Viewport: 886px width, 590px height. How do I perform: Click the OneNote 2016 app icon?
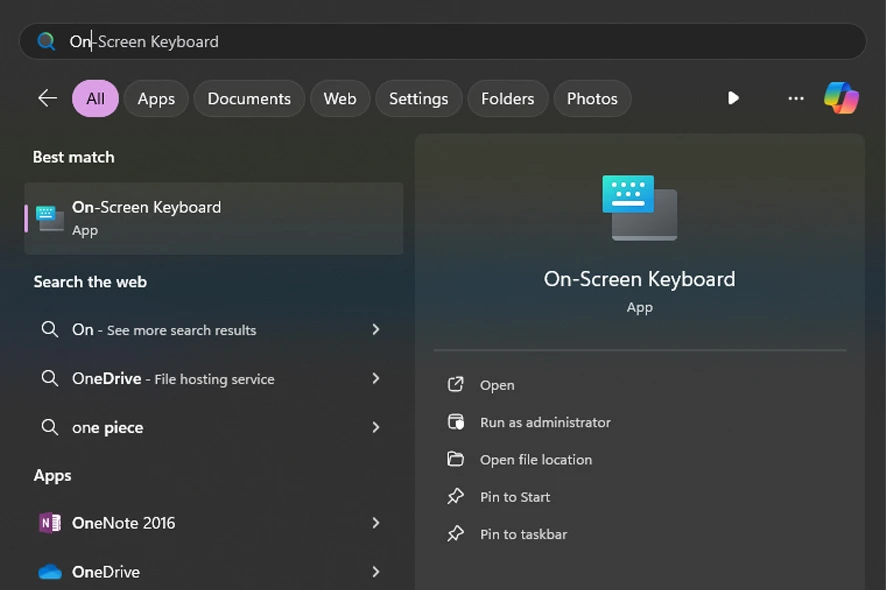pos(50,523)
